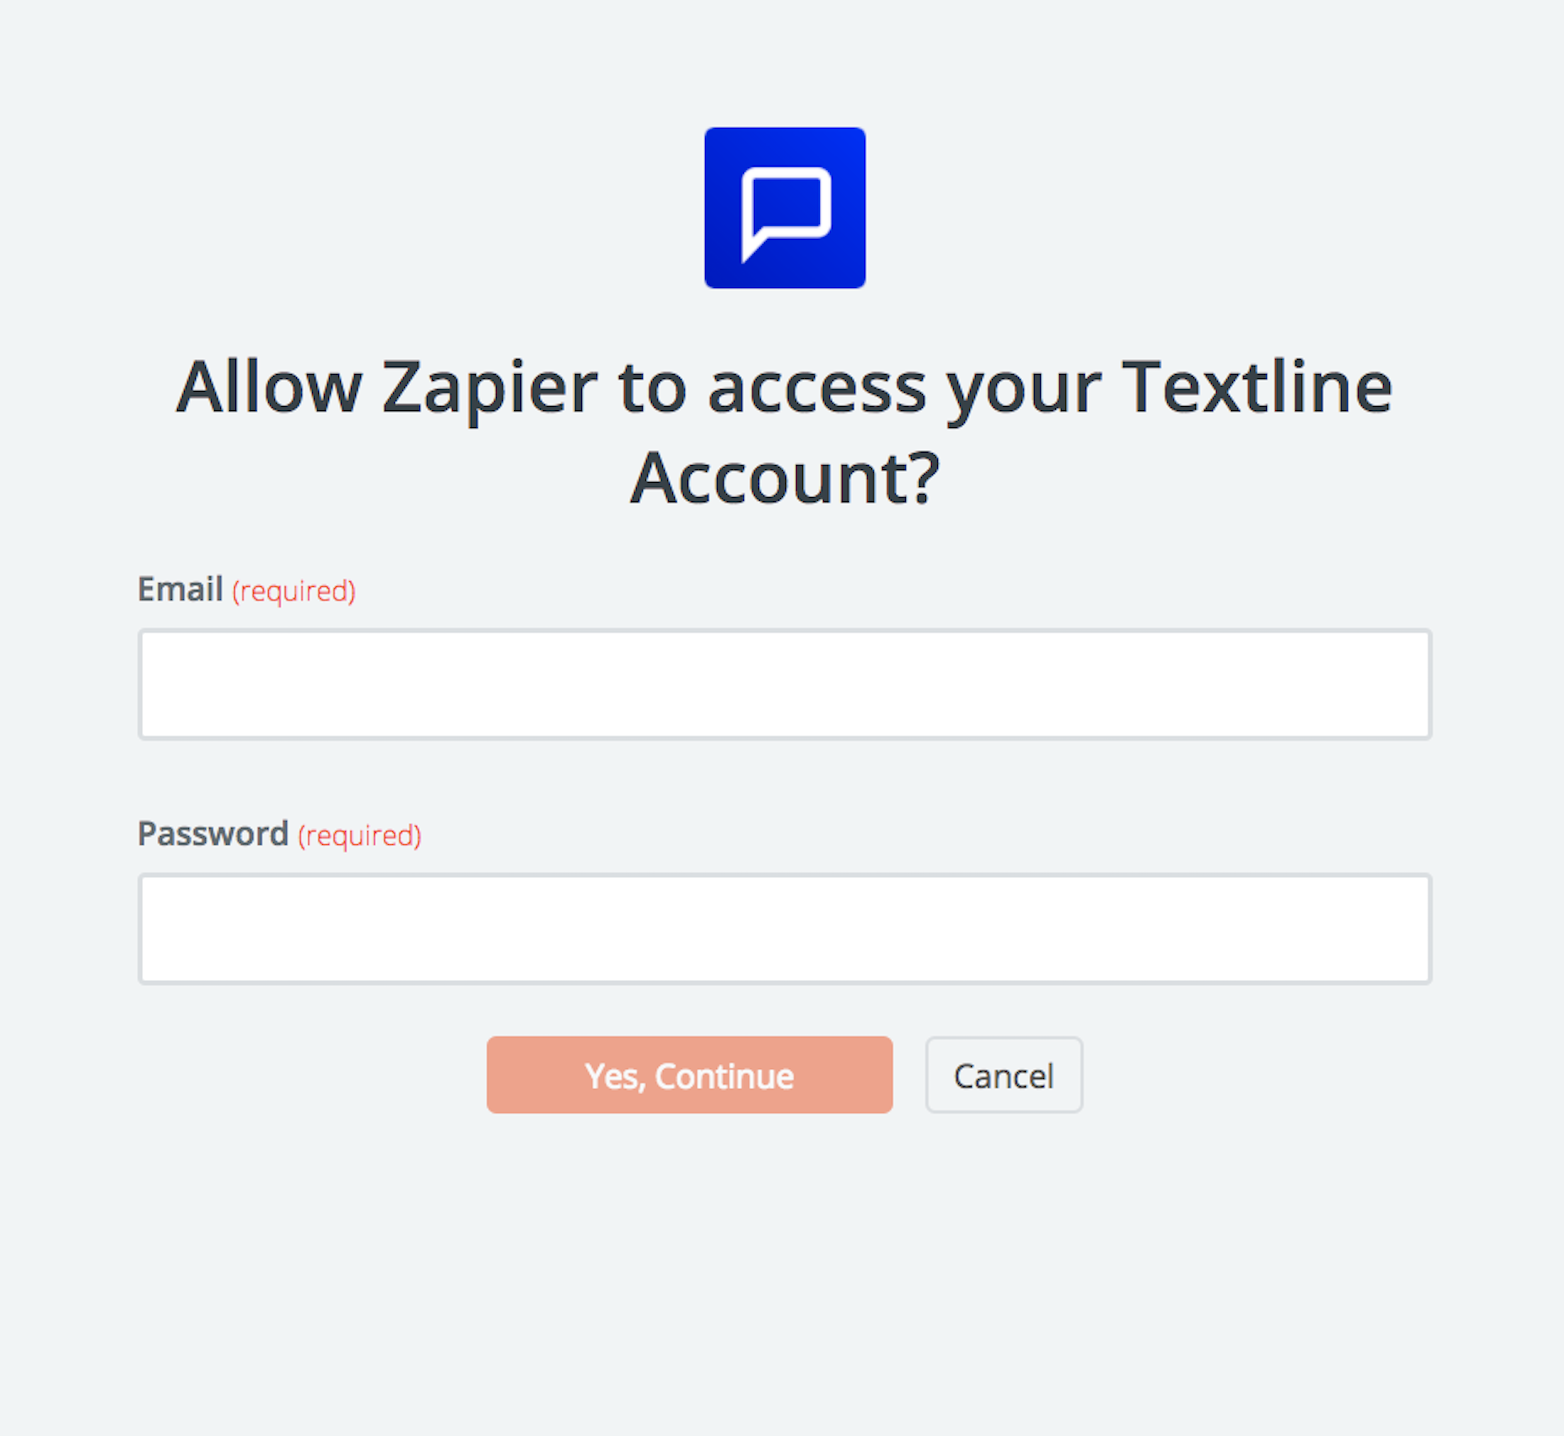The image size is (1564, 1436).
Task: Confirm with Yes, Continue button
Action: (690, 1075)
